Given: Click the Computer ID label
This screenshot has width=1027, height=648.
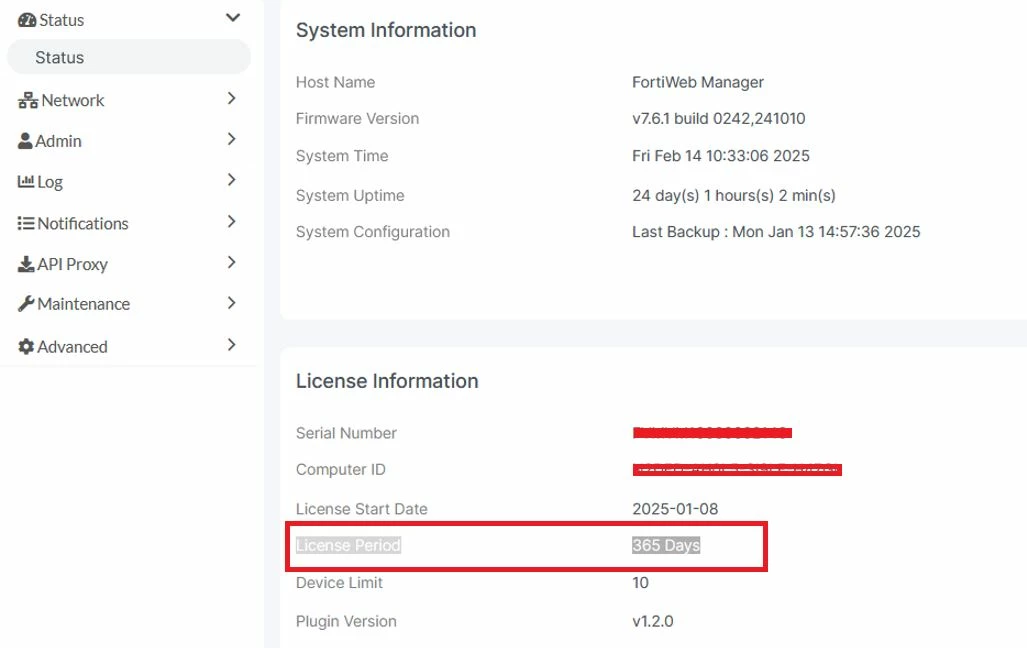Looking at the screenshot, I should [341, 470].
